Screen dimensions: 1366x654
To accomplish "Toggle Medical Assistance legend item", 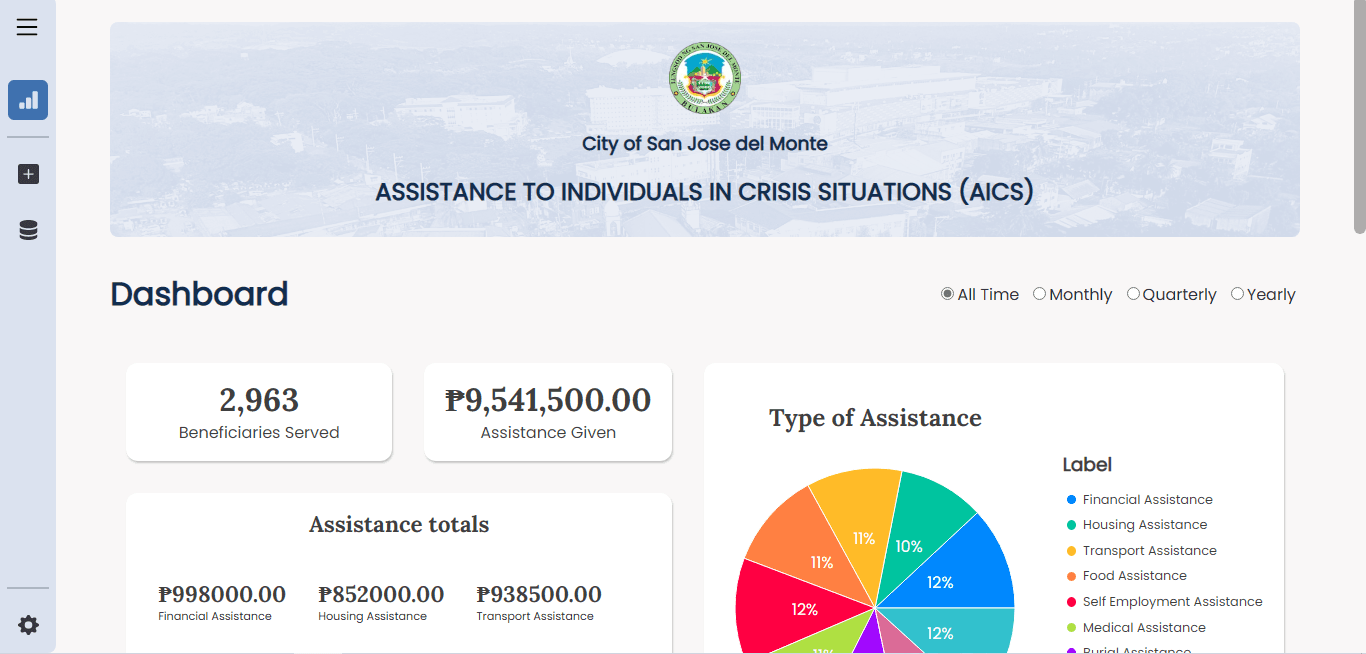I will pyautogui.click(x=1136, y=627).
